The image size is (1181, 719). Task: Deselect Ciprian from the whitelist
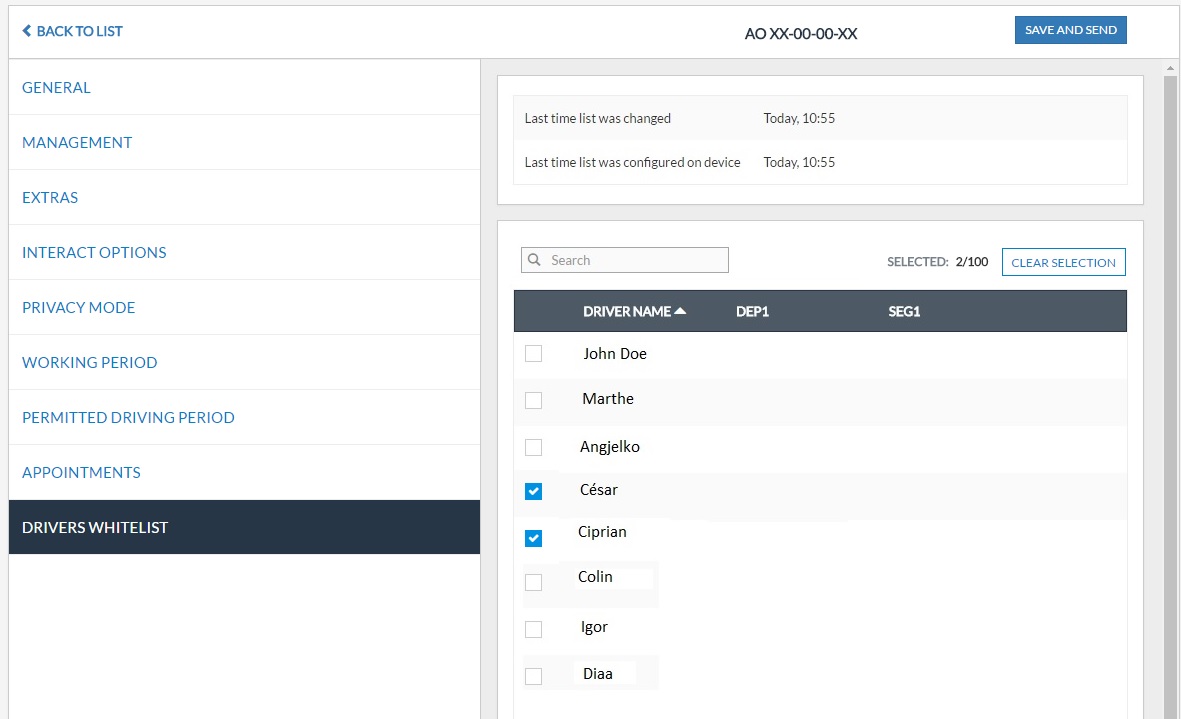click(534, 538)
